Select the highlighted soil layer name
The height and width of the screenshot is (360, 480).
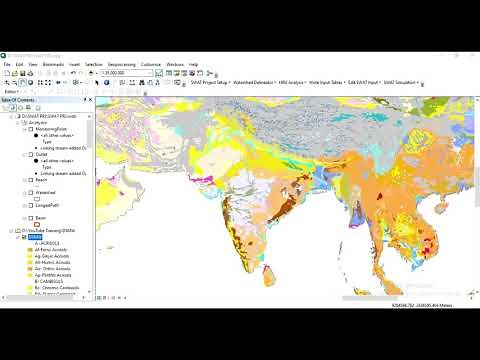(x=35, y=237)
